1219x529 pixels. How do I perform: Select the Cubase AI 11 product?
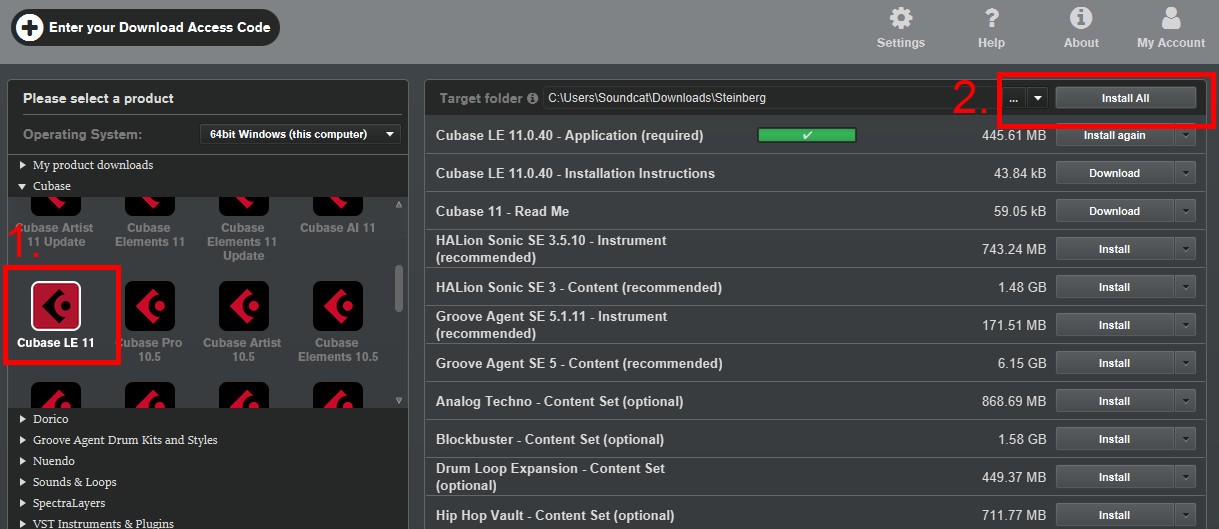pos(338,217)
